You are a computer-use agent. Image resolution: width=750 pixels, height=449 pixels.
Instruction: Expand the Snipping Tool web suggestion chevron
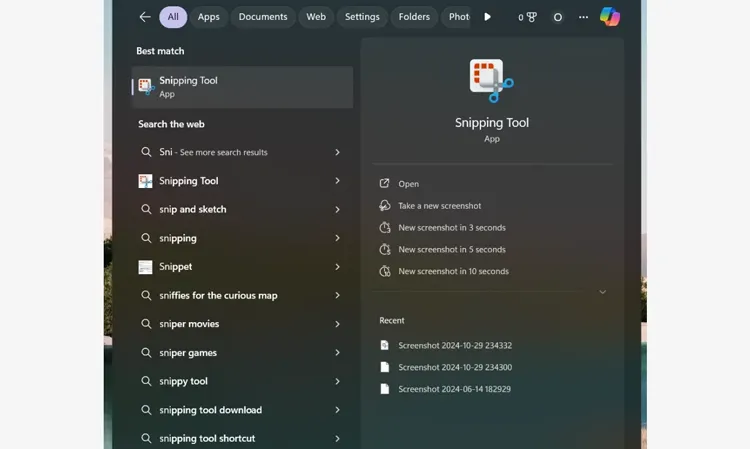337,181
